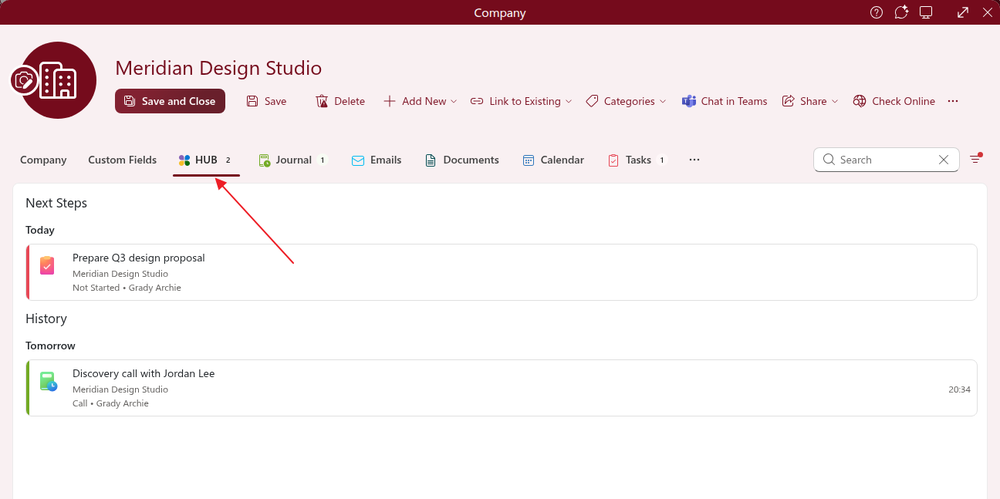Click the History heading
Viewport: 1000px width, 499px height.
[x=46, y=319]
